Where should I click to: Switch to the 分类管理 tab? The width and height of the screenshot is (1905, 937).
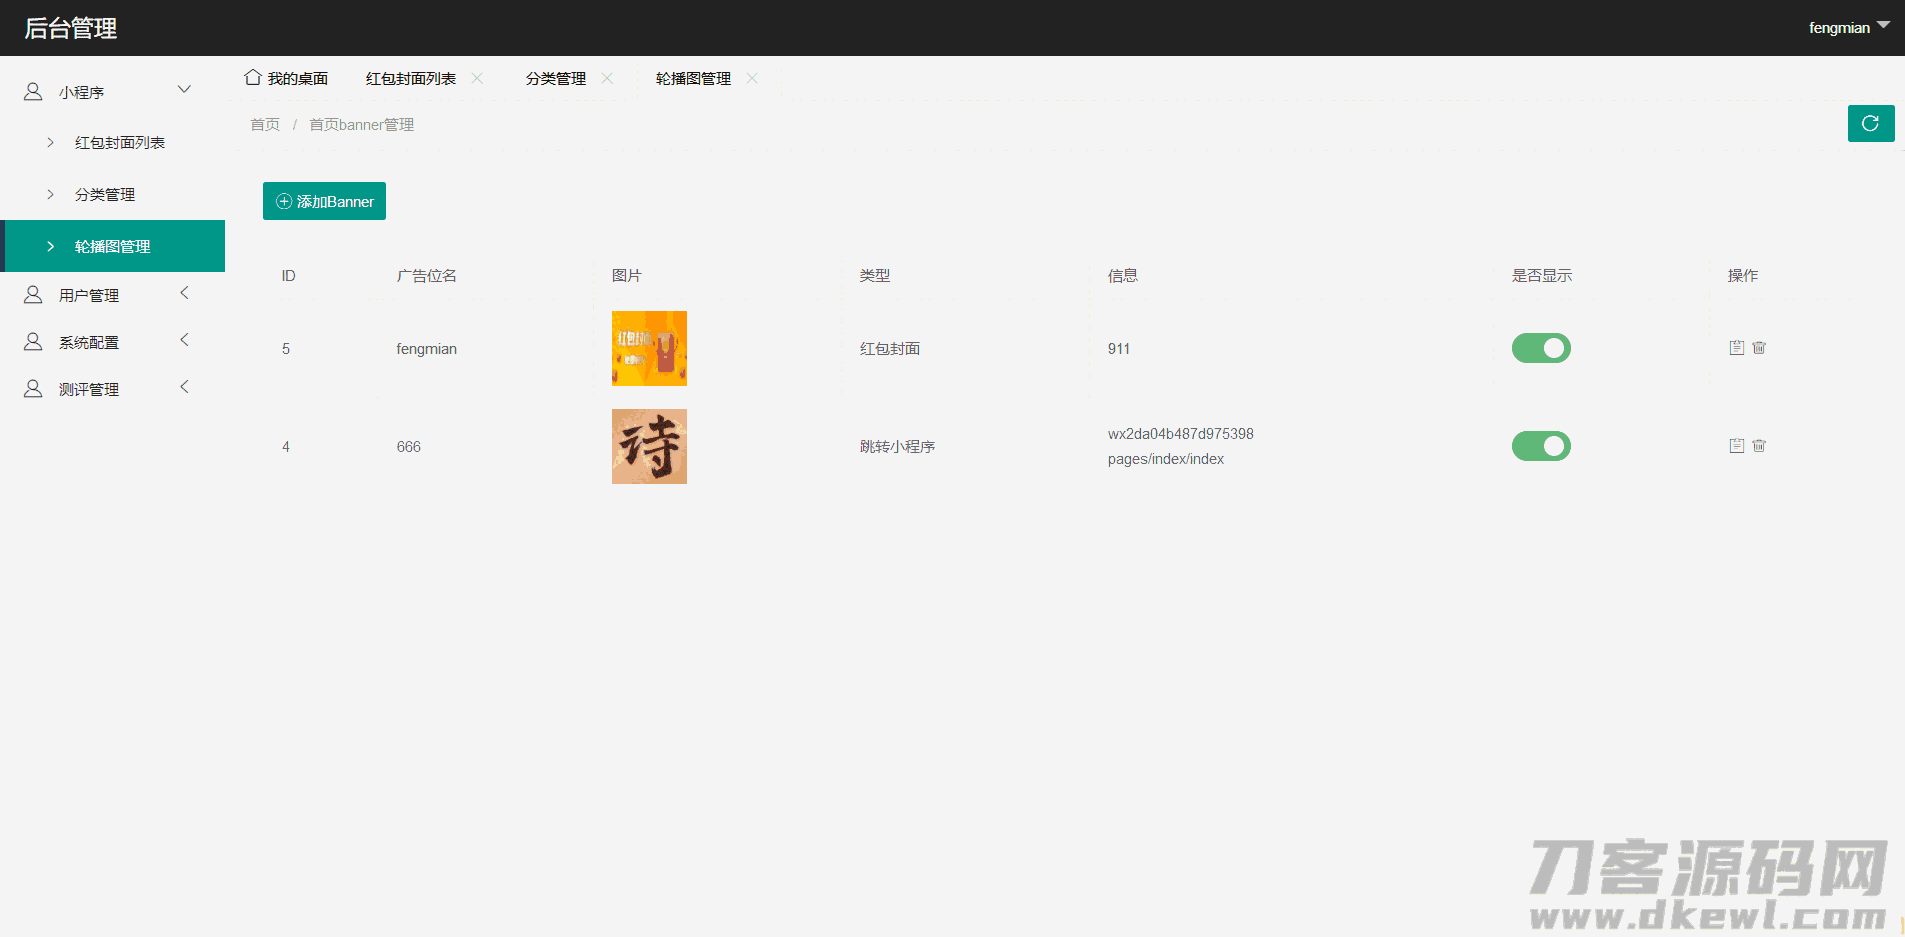coord(556,79)
